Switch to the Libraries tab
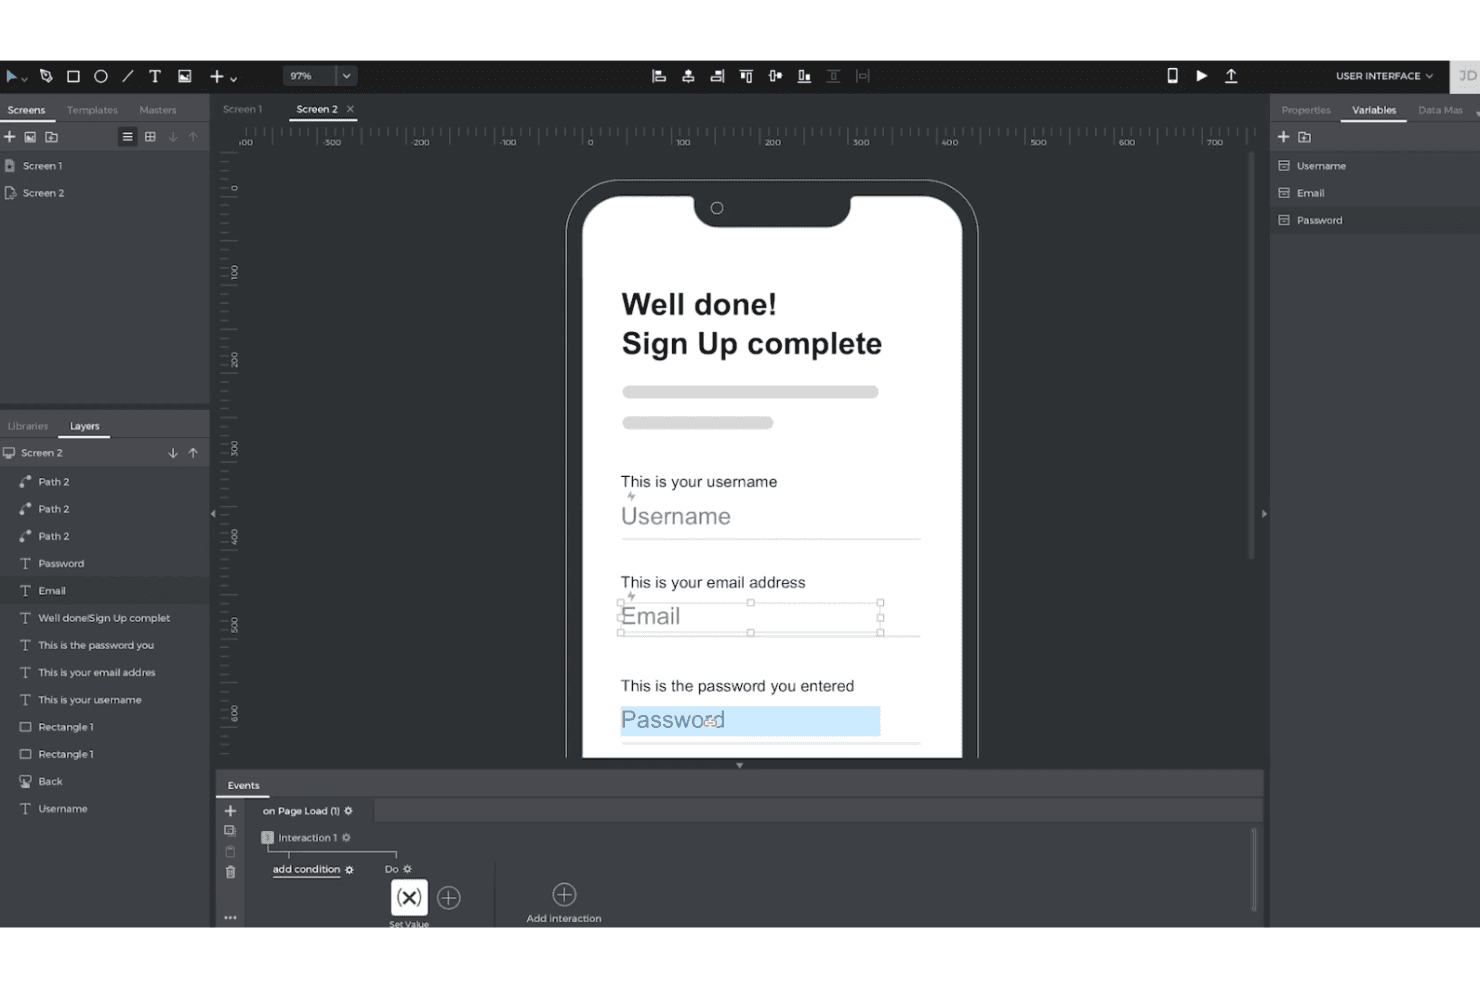 point(28,426)
